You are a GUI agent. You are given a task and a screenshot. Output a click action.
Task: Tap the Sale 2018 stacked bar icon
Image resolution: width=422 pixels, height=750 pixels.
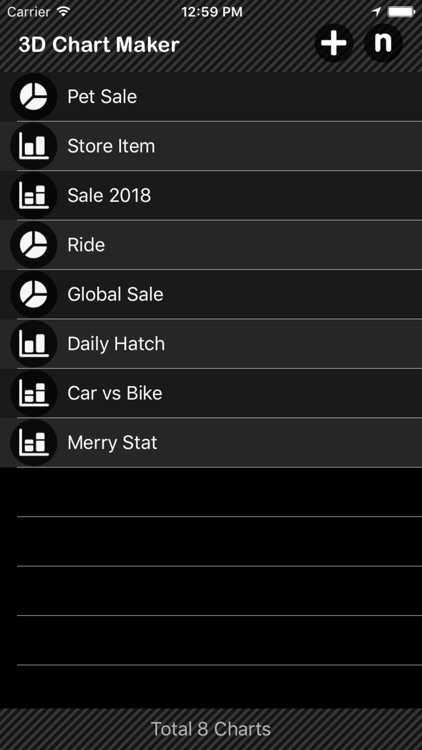[x=33, y=196]
